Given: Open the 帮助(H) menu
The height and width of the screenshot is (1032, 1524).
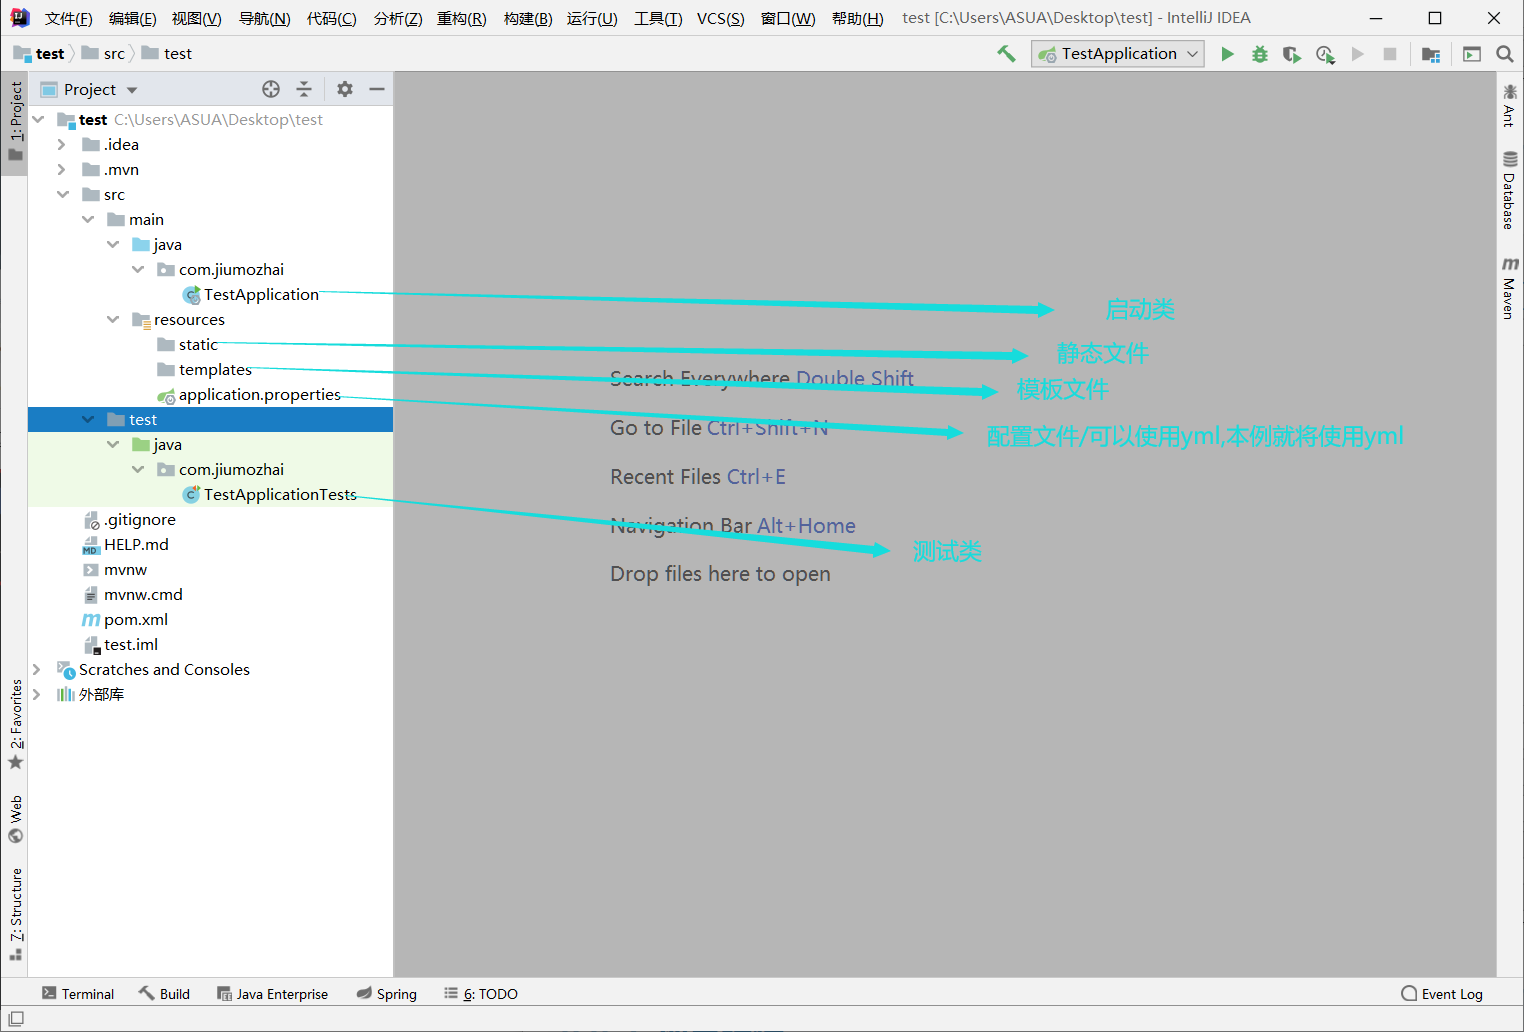Looking at the screenshot, I should pos(857,19).
